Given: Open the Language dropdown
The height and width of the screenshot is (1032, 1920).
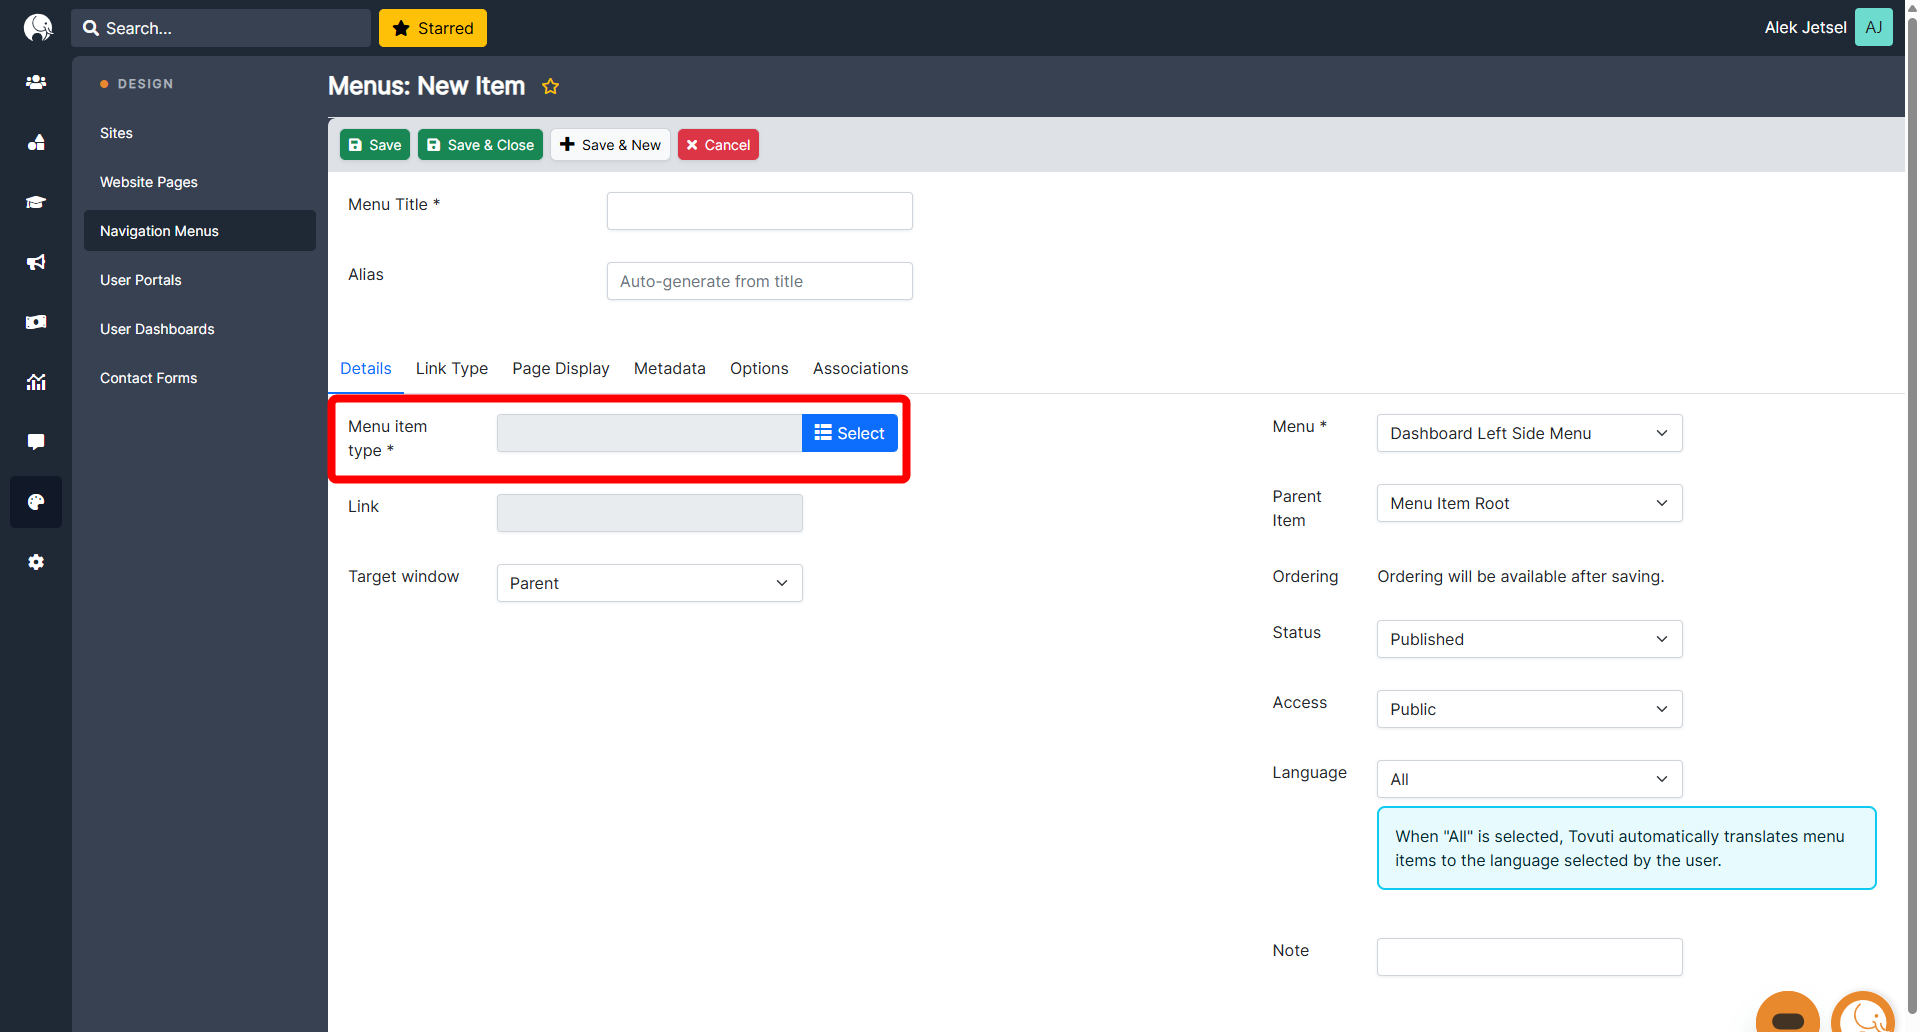Looking at the screenshot, I should tap(1529, 779).
